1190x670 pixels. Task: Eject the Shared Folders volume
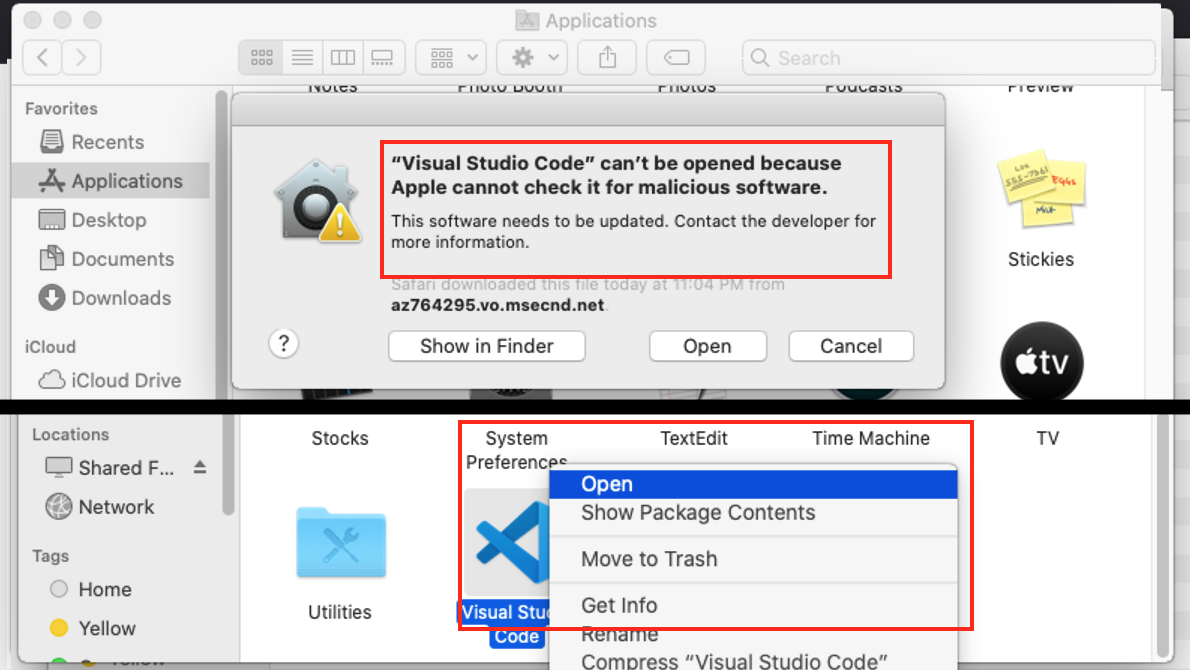(200, 467)
